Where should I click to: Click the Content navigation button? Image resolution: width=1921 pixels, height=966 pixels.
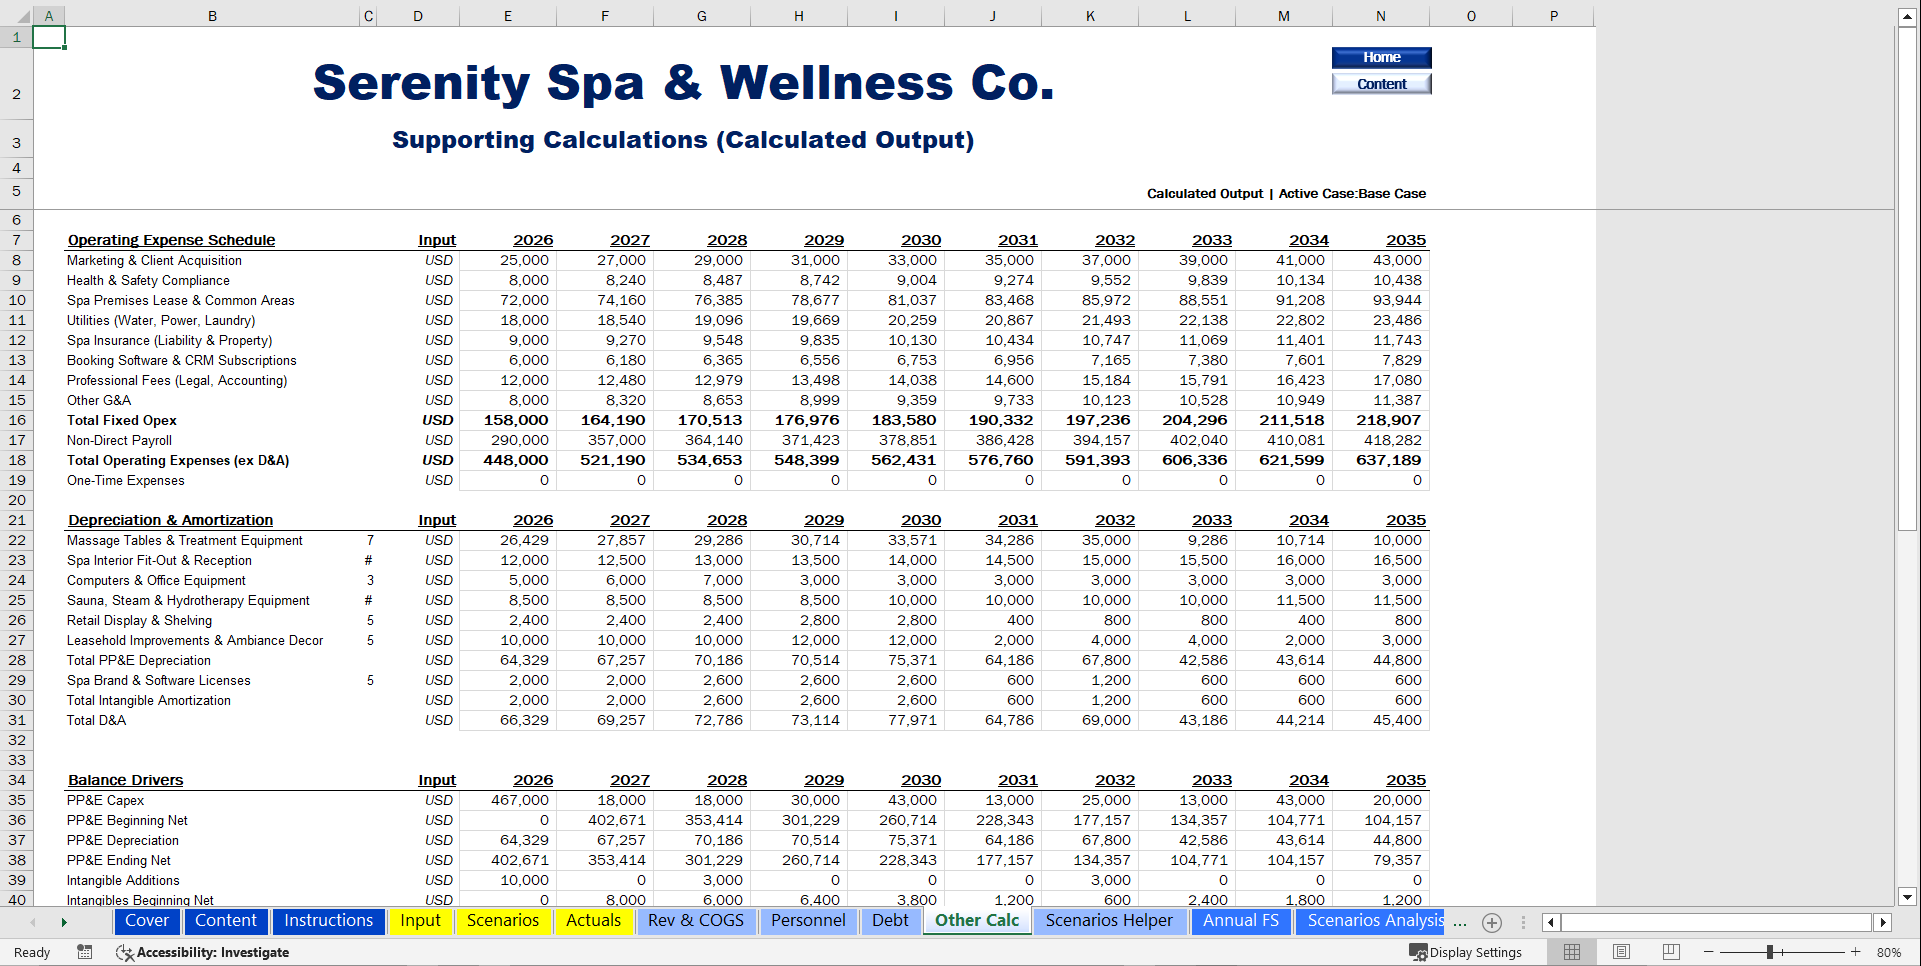coord(1381,84)
